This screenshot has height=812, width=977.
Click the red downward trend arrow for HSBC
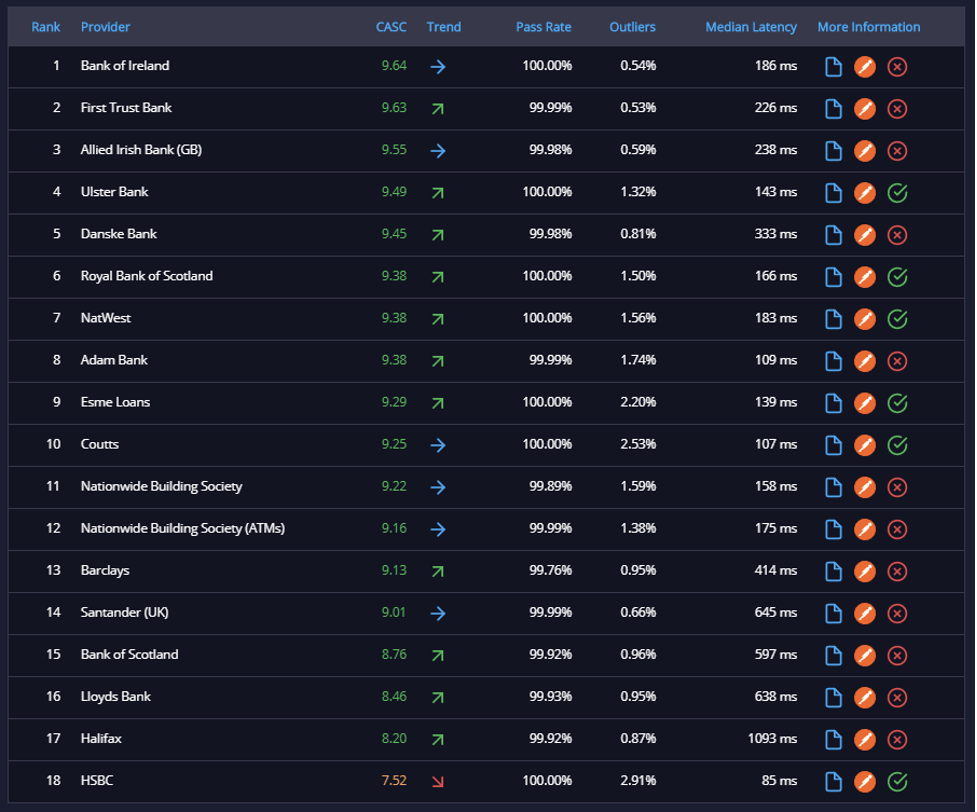click(x=438, y=781)
